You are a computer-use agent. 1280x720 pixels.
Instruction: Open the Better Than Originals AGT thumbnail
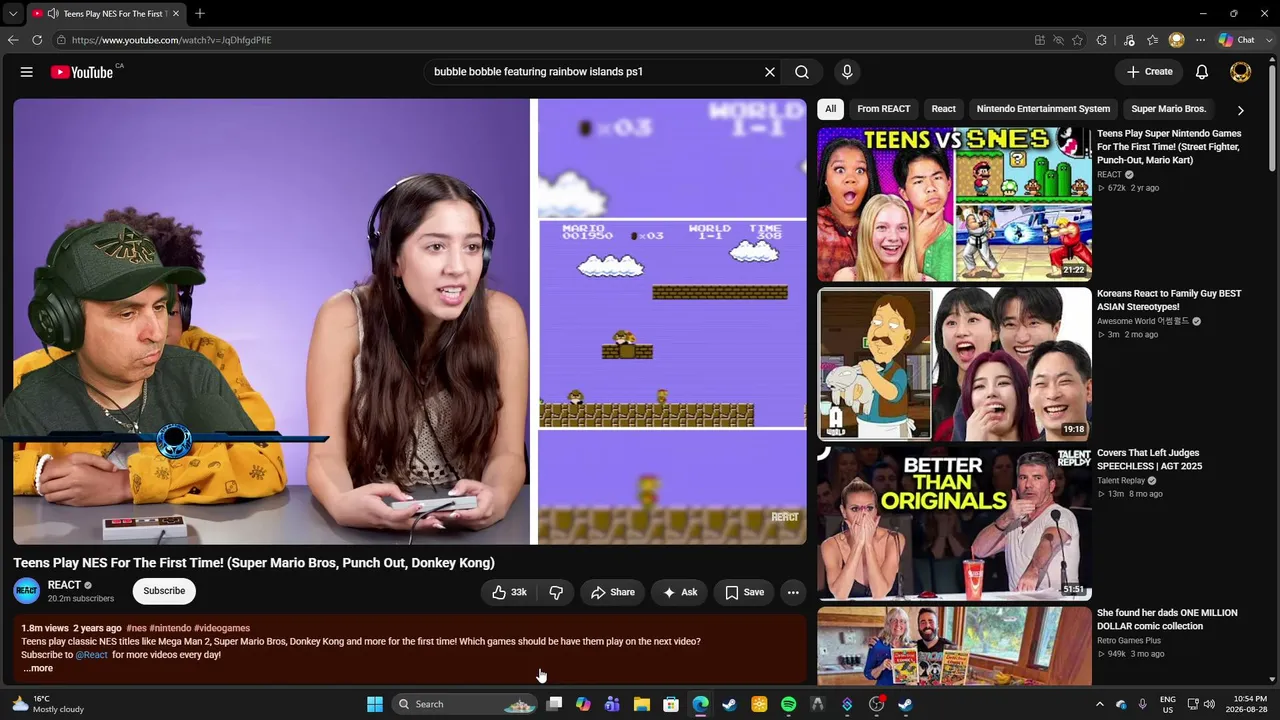pos(954,523)
